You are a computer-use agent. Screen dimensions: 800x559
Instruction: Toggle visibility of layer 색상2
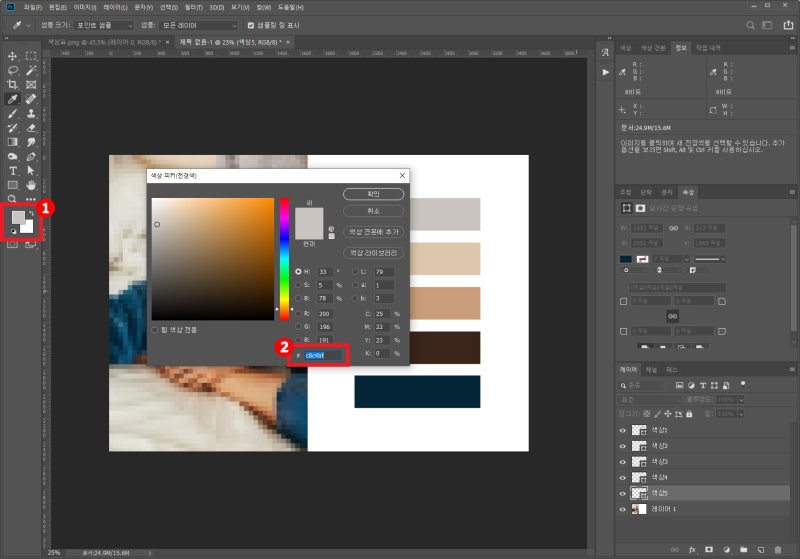coord(622,446)
